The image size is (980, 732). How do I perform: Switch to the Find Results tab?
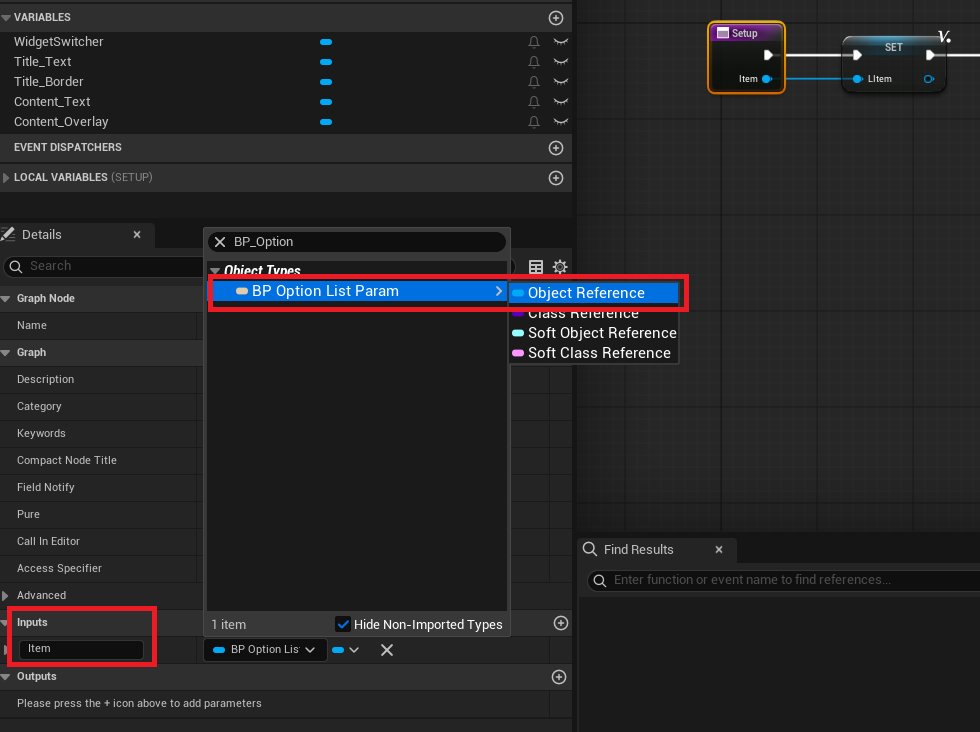click(638, 550)
